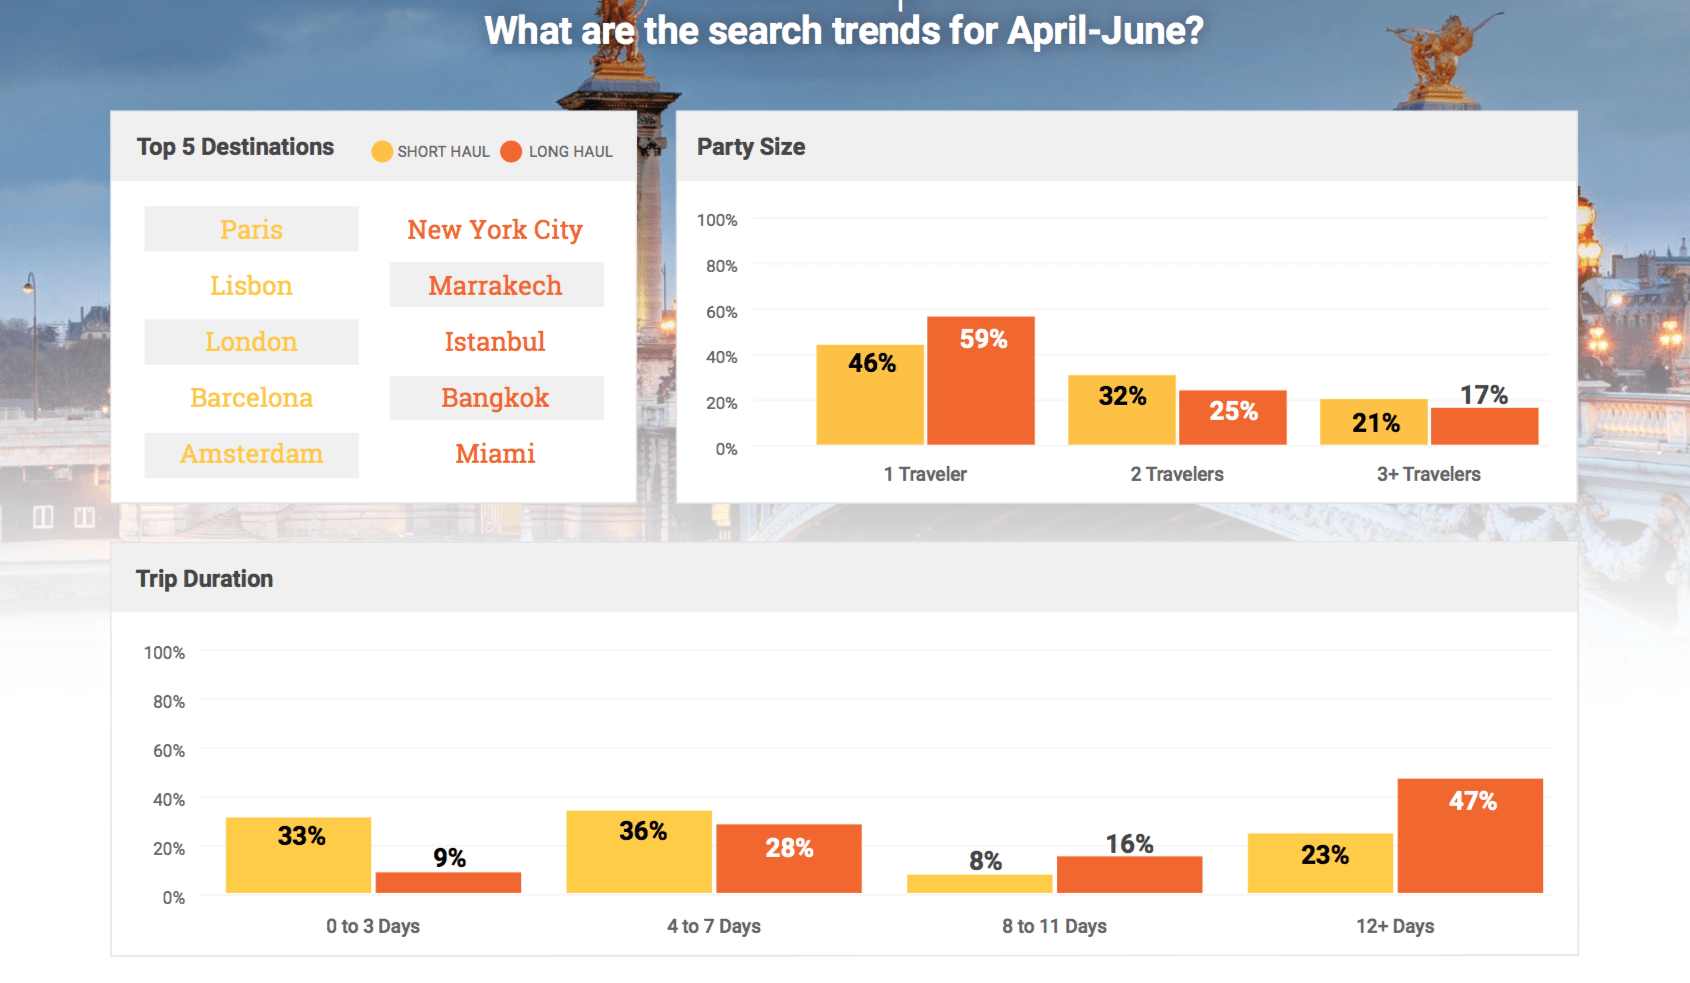Select Lisbon destination

pyautogui.click(x=251, y=285)
